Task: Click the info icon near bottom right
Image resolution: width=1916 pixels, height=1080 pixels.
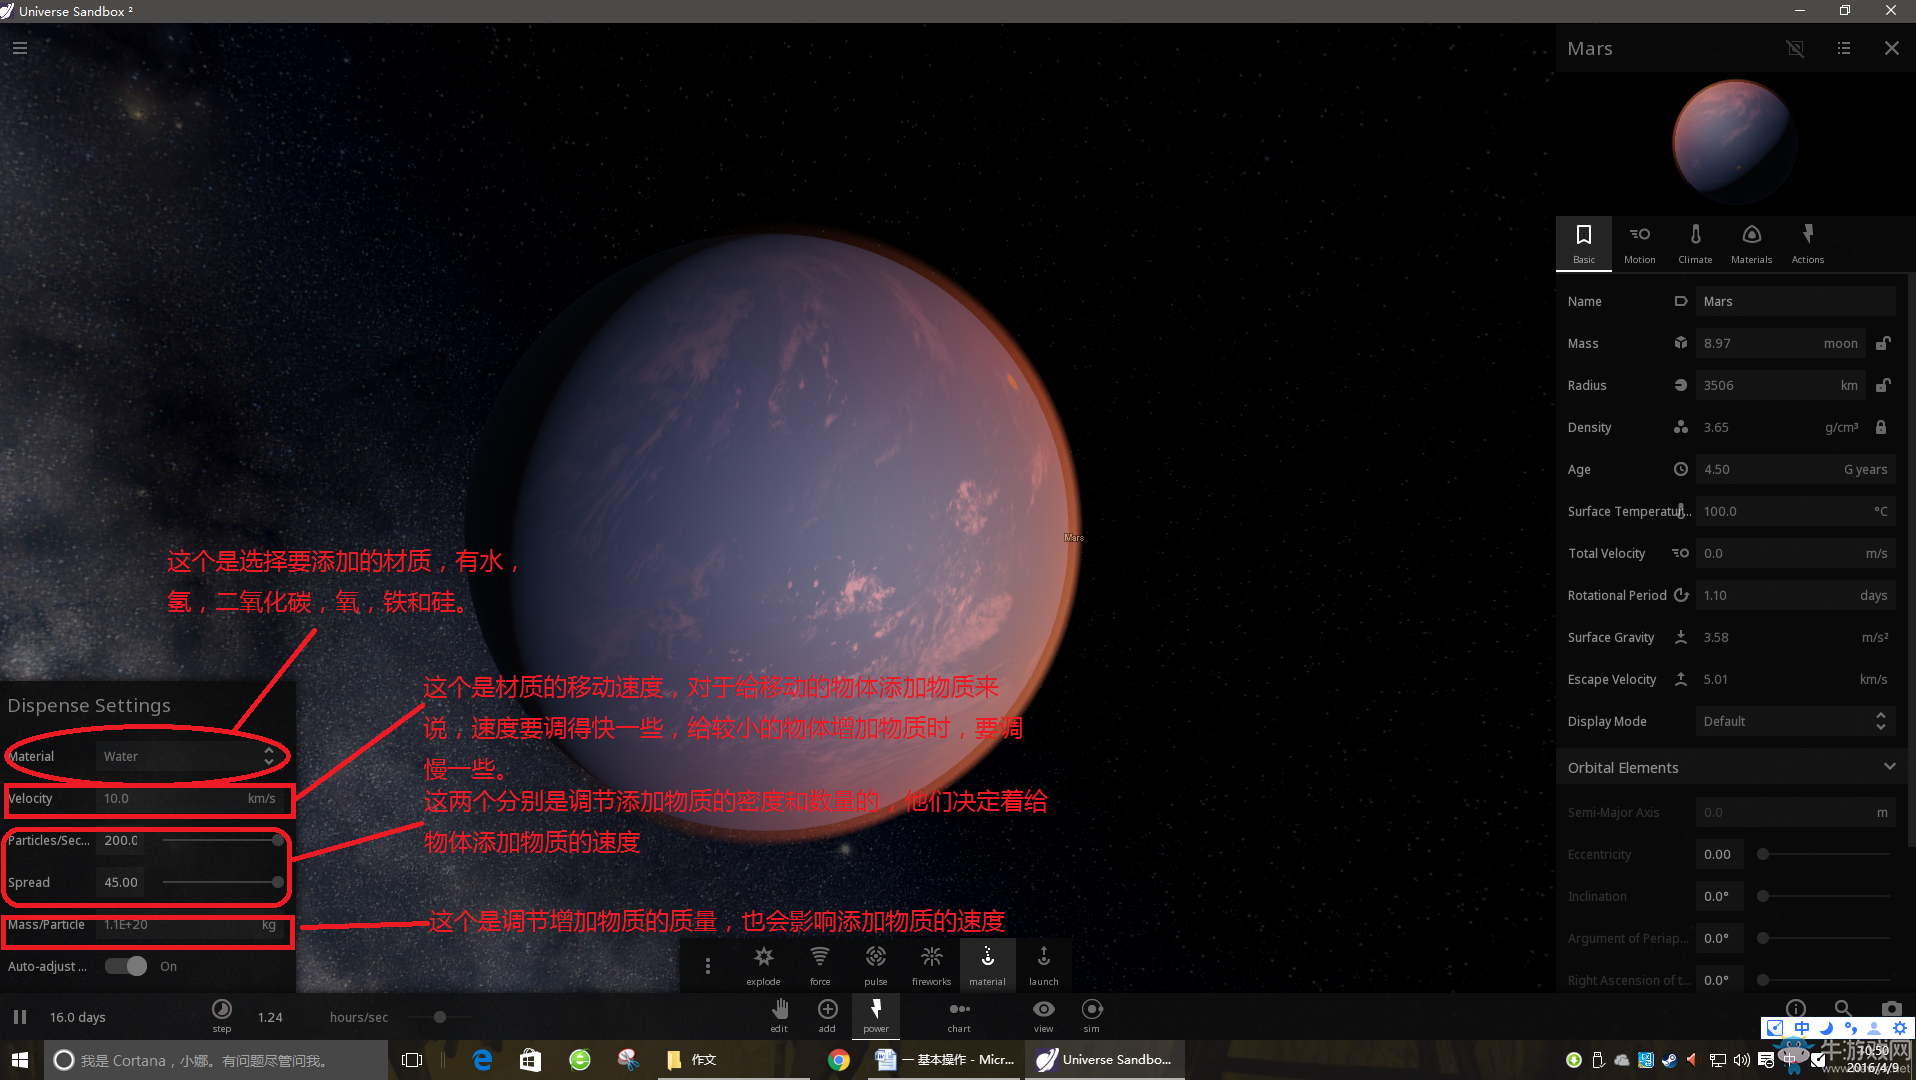Action: click(1795, 1008)
